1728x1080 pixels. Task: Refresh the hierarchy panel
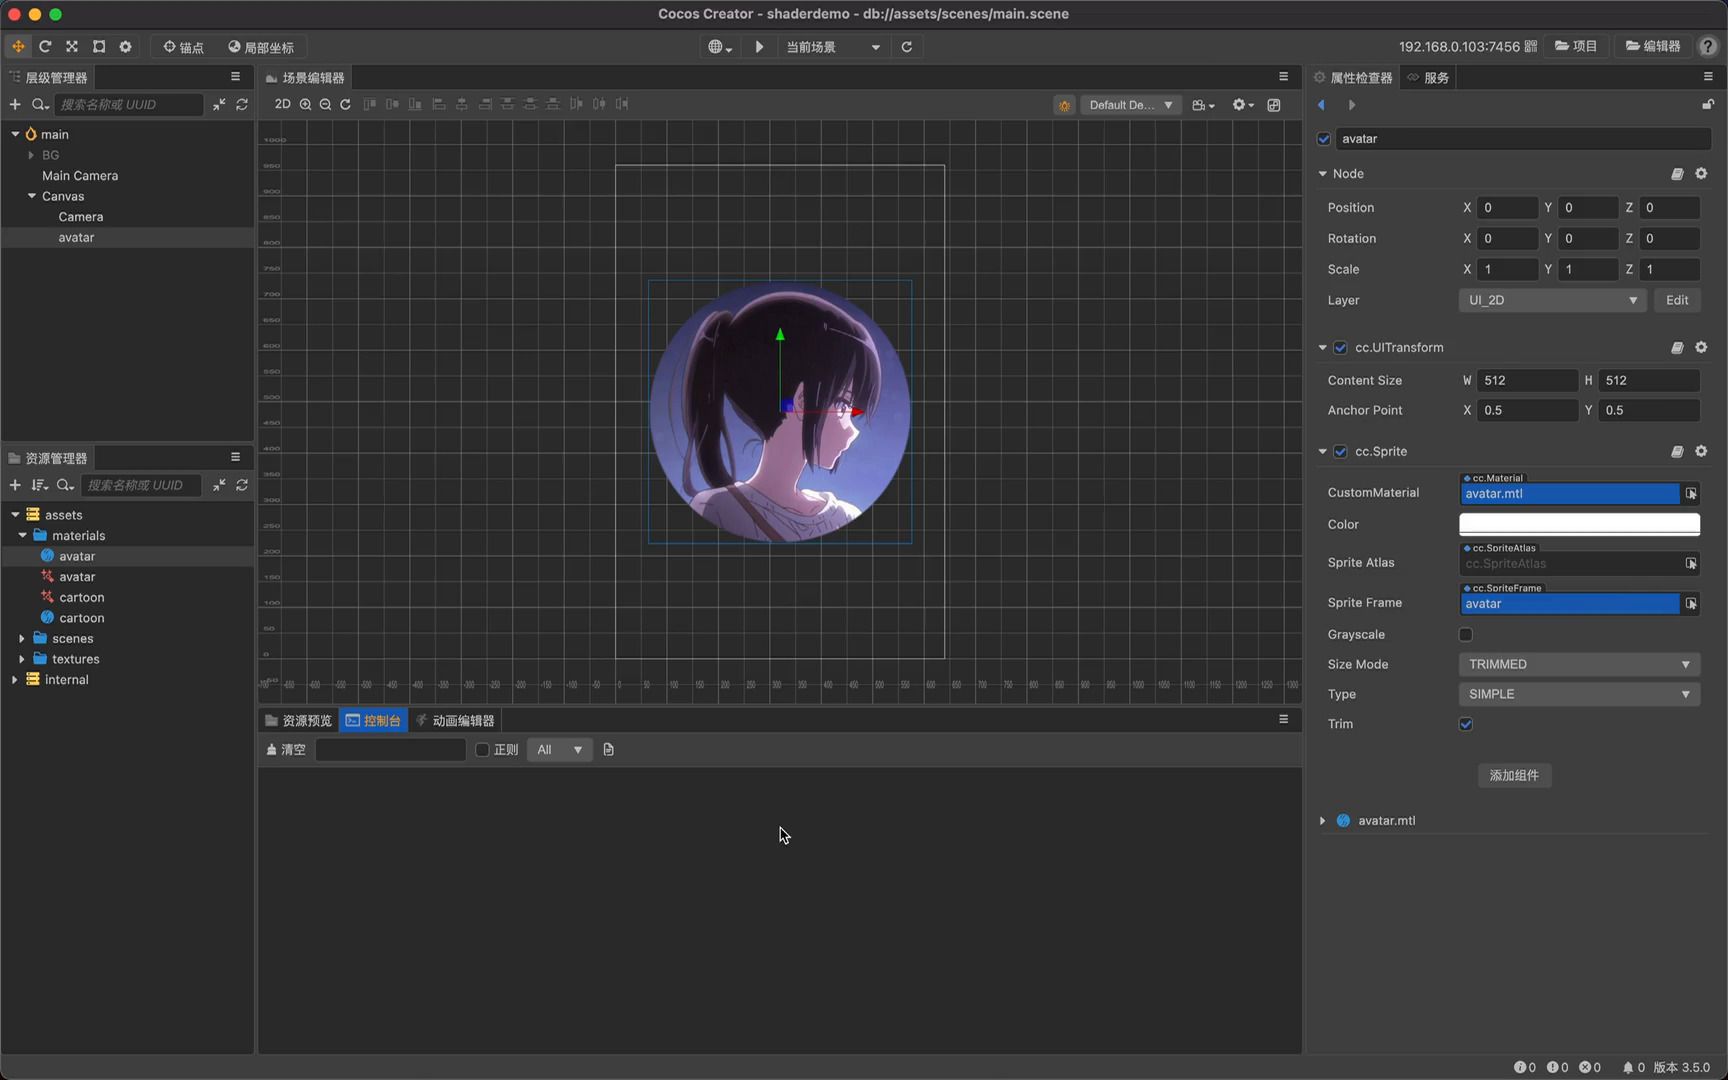coord(242,104)
